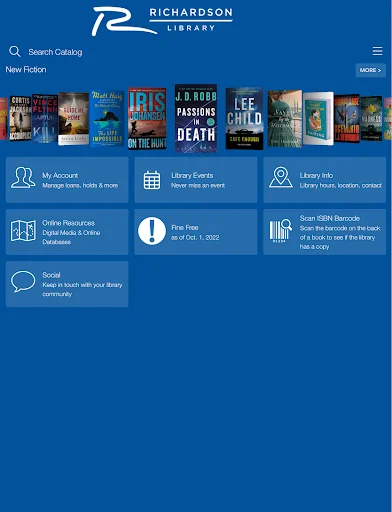Click the Richardson Library logo

tap(162, 21)
